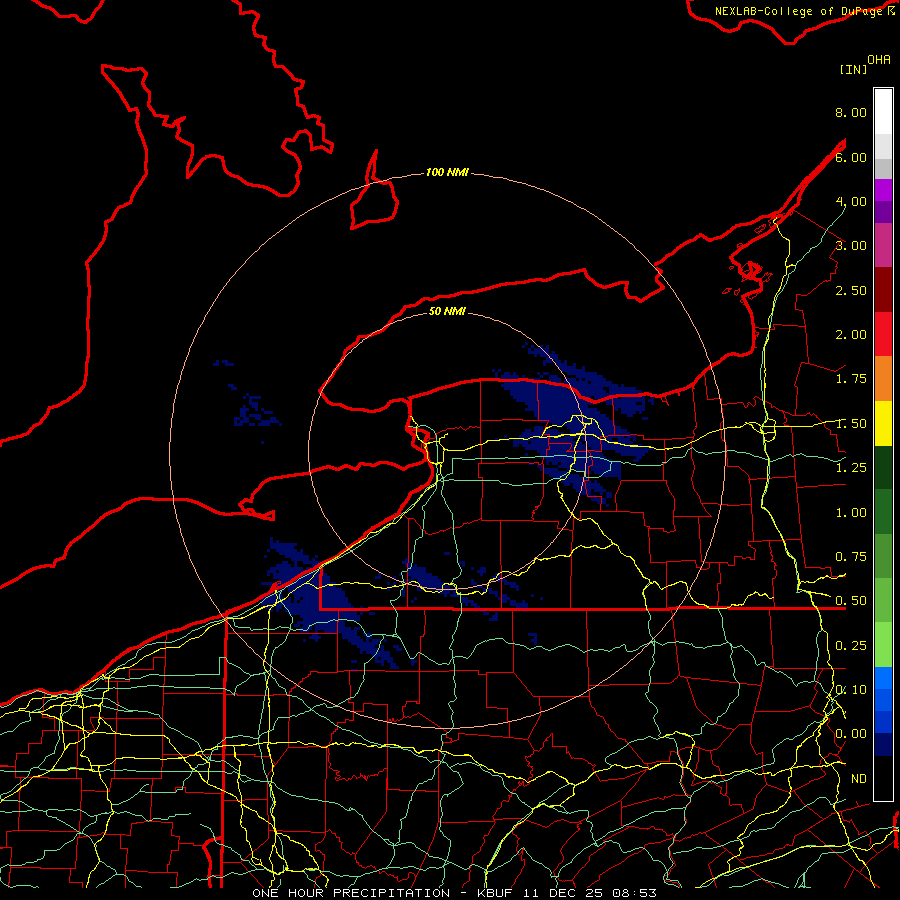Select the 100 NMI range ring label
Screen dimensions: 900x900
447,172
